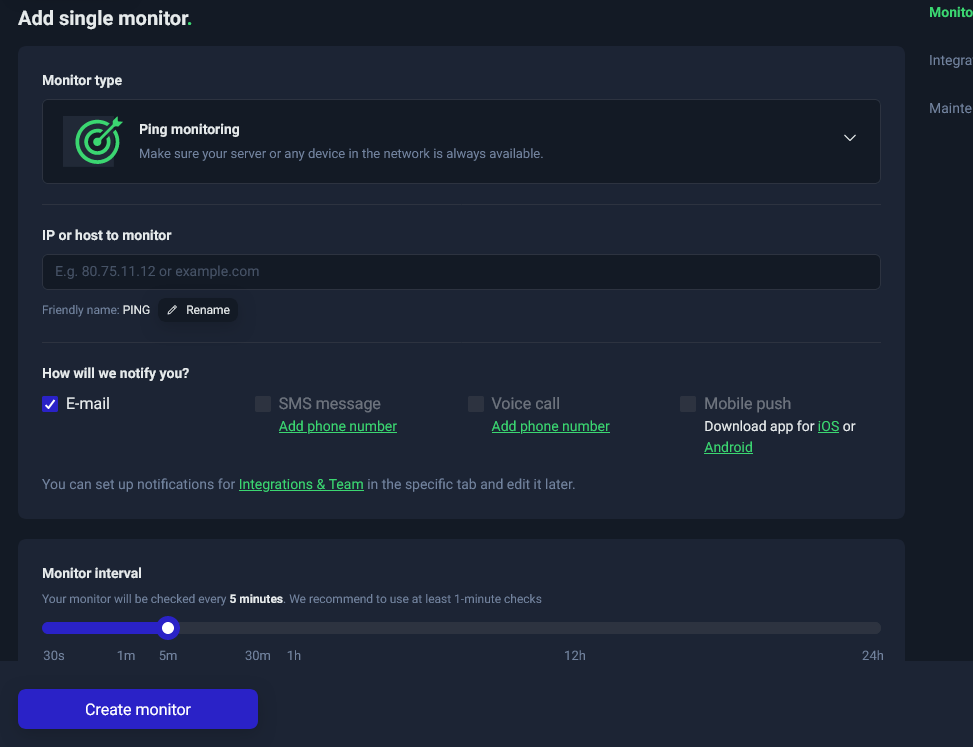Open the Maintenance tab in sidebar
The width and height of the screenshot is (973, 747).
point(950,108)
